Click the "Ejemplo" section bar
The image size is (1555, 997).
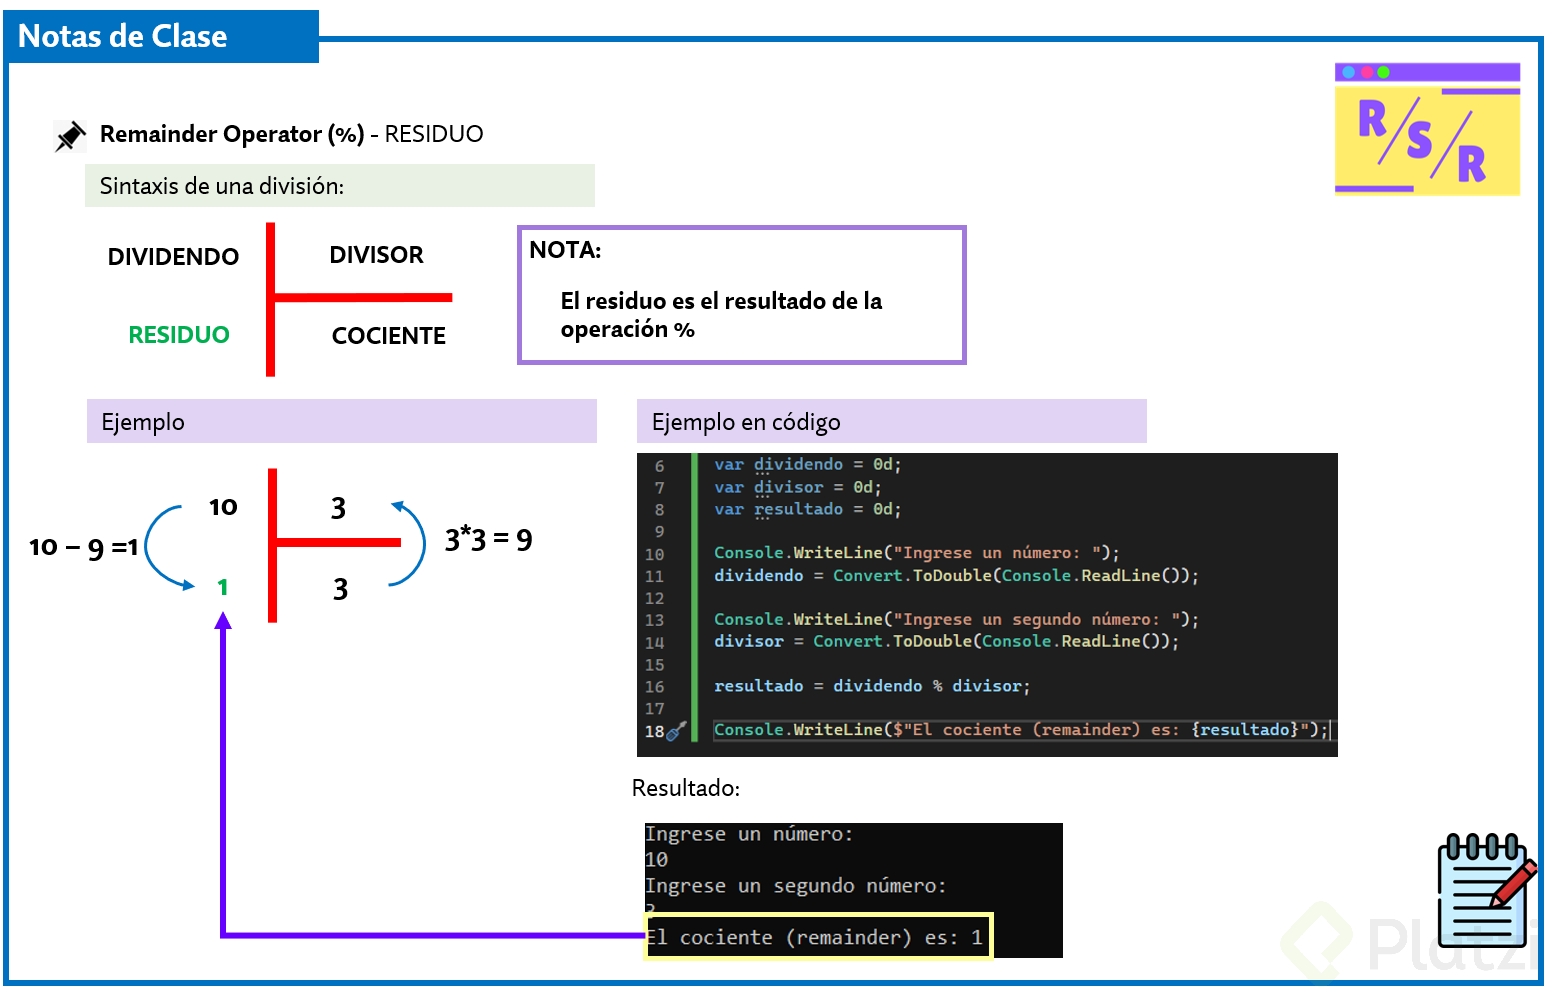[342, 421]
